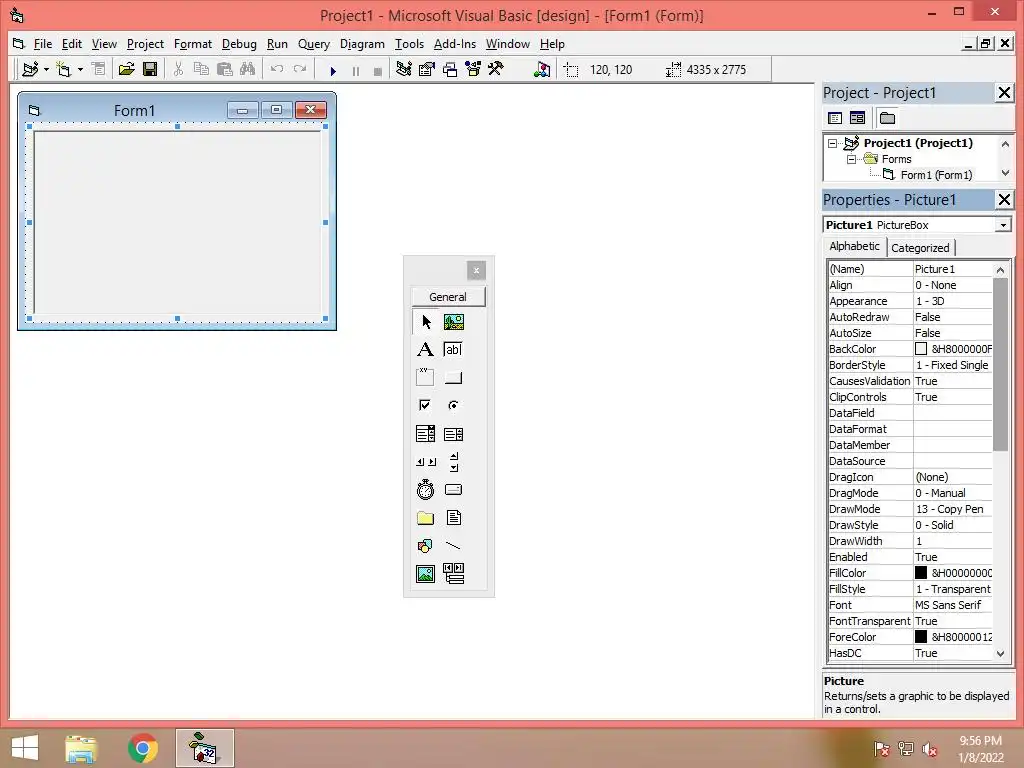The width and height of the screenshot is (1024, 768).
Task: Pick the OptionButton control tool
Action: pyautogui.click(x=454, y=406)
